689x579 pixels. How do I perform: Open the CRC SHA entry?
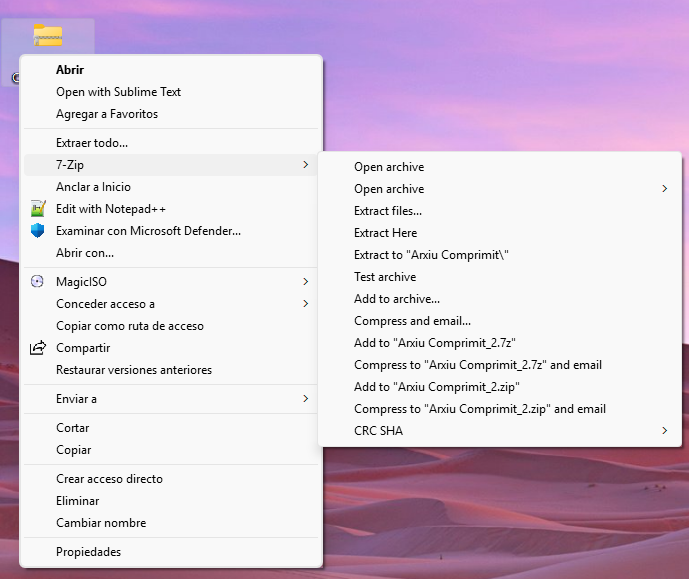(500, 431)
